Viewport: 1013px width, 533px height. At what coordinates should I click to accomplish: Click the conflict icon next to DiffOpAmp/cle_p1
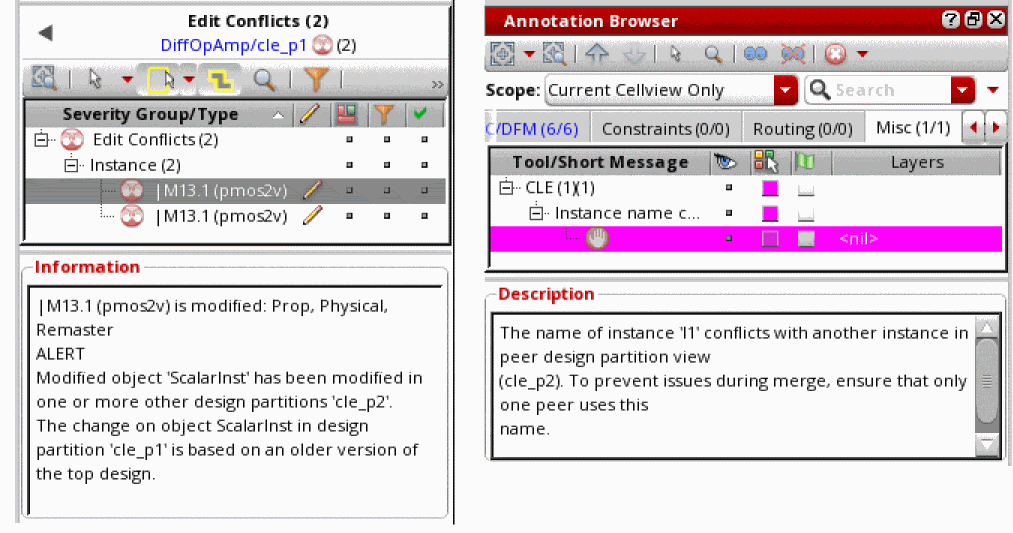pos(322,45)
